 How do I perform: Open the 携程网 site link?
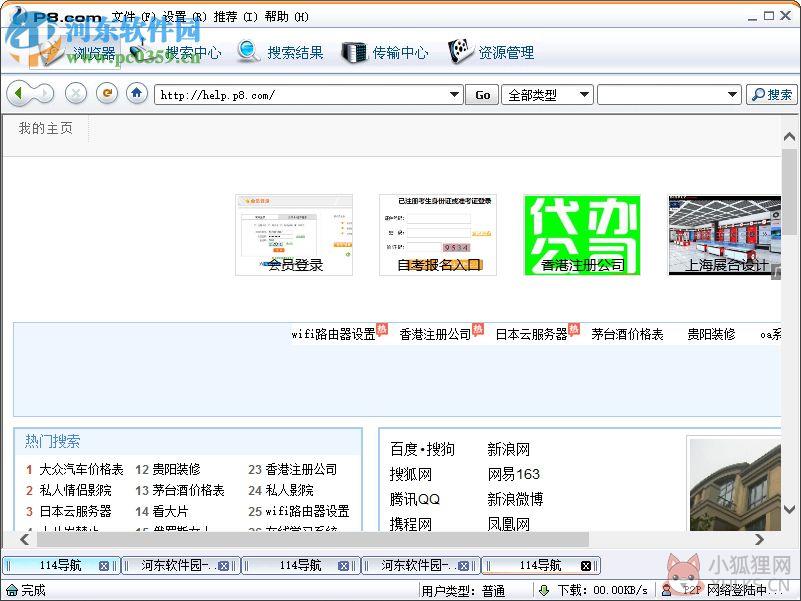coord(411,524)
